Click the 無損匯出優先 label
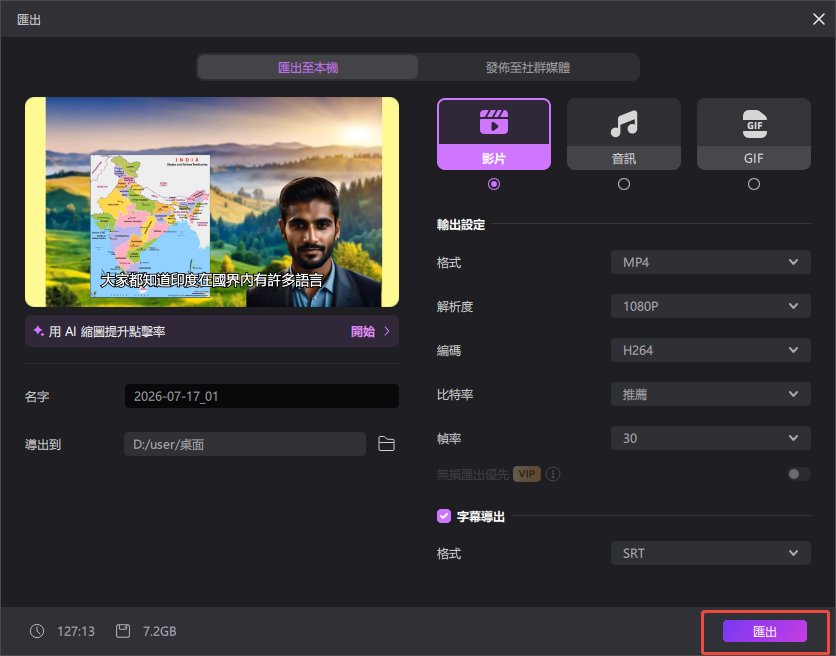 [x=472, y=474]
